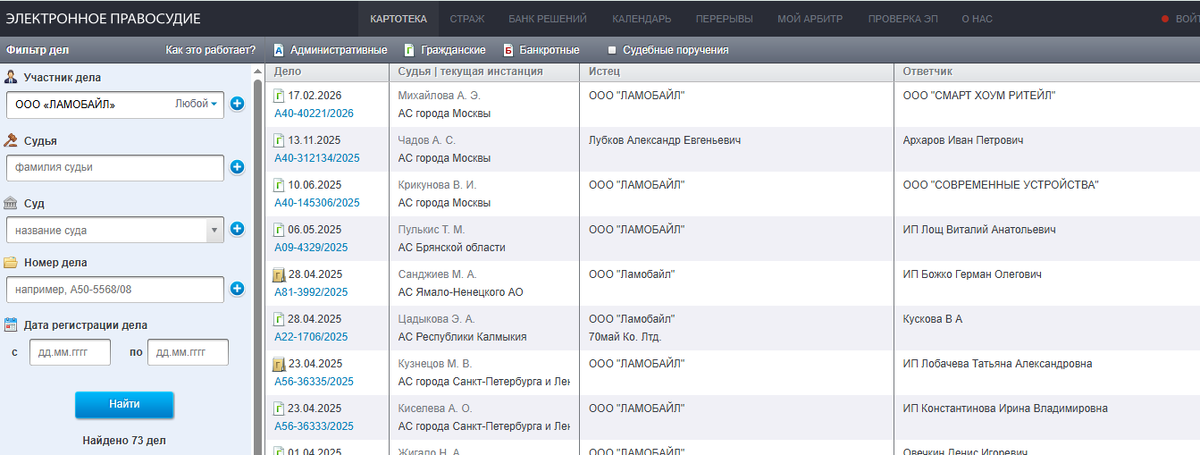
Task: Click the court building icon
Action: (11, 203)
